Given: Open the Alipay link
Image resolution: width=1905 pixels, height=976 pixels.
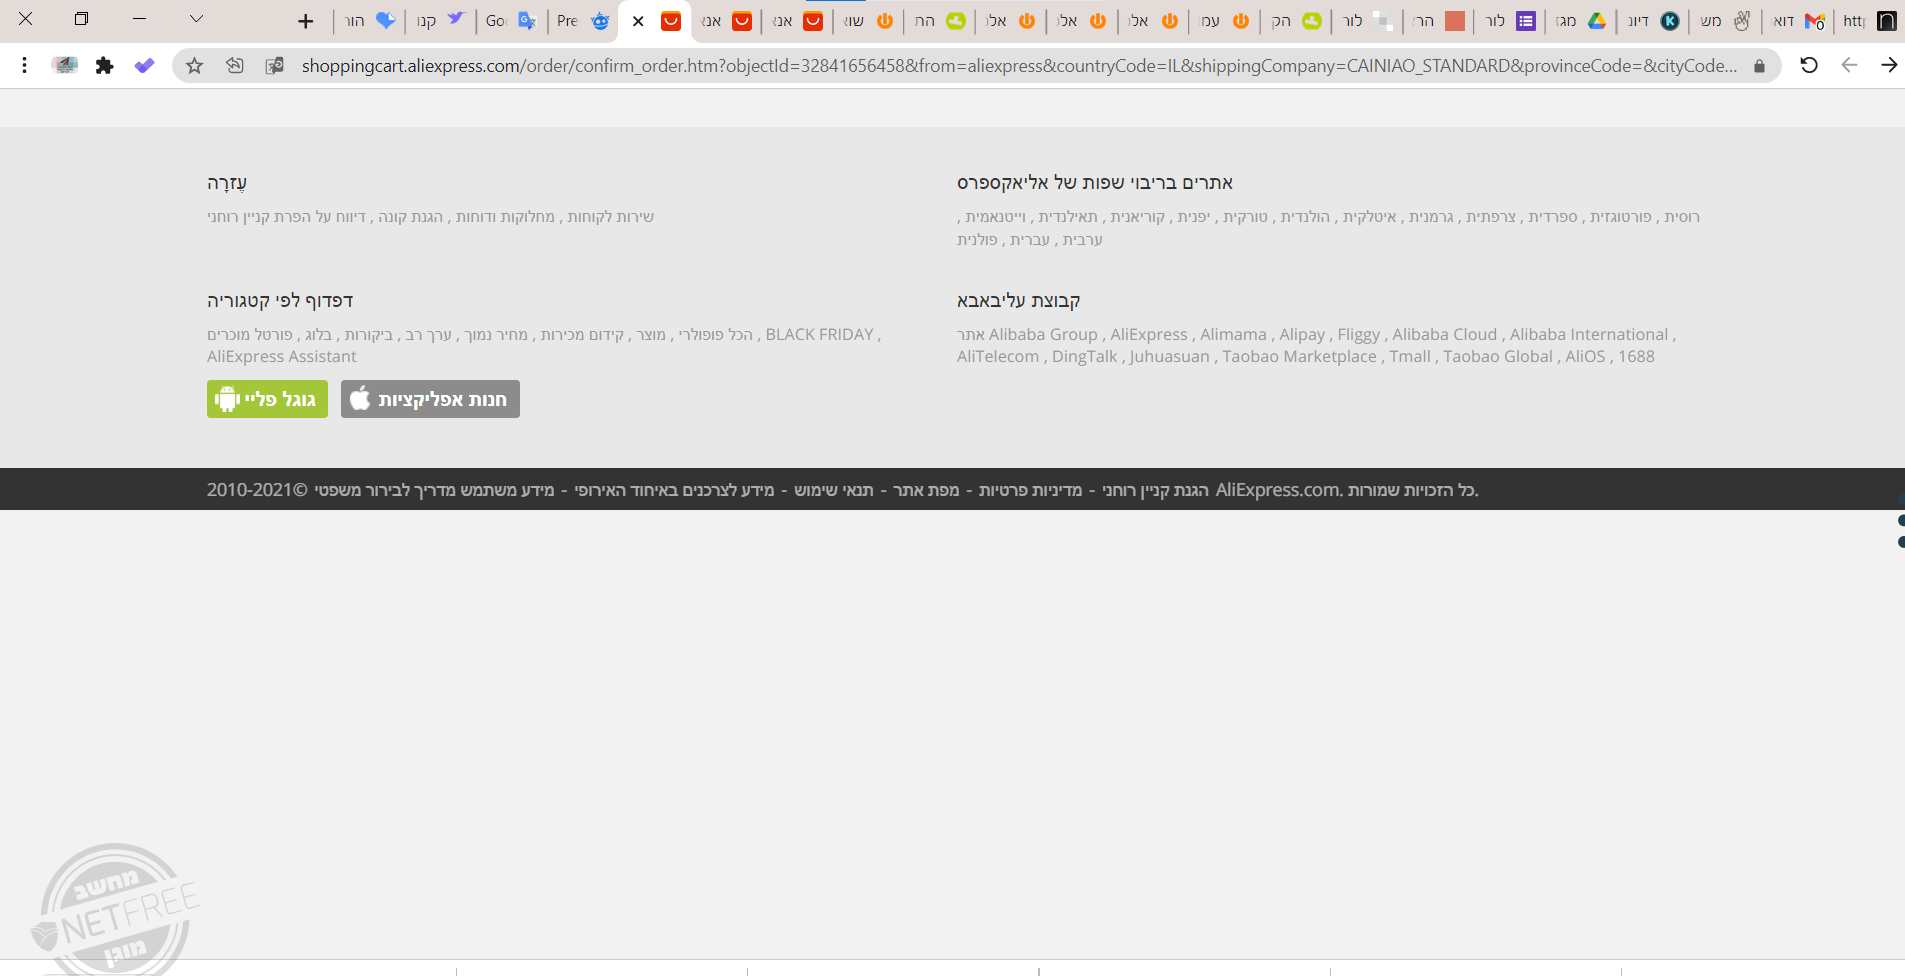Looking at the screenshot, I should click(1302, 335).
